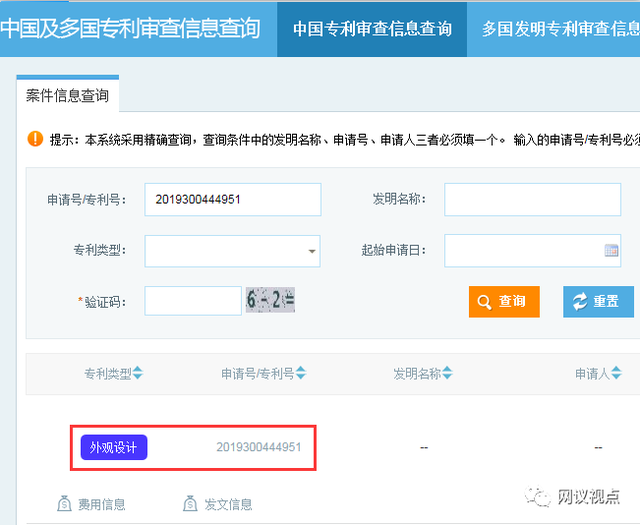Sort by 专利类型 column arrows
This screenshot has height=525, width=640.
pos(138,373)
